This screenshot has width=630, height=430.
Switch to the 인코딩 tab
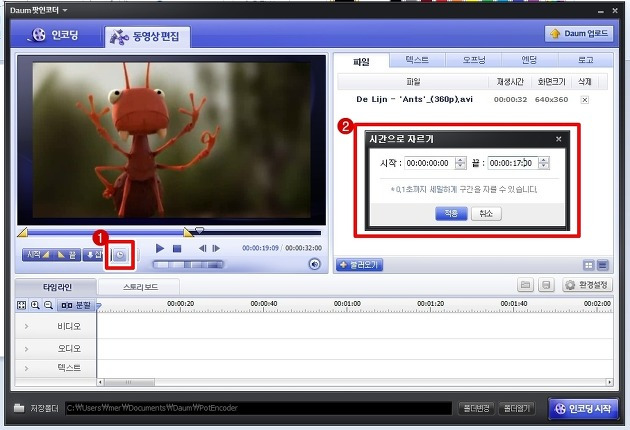(55, 35)
